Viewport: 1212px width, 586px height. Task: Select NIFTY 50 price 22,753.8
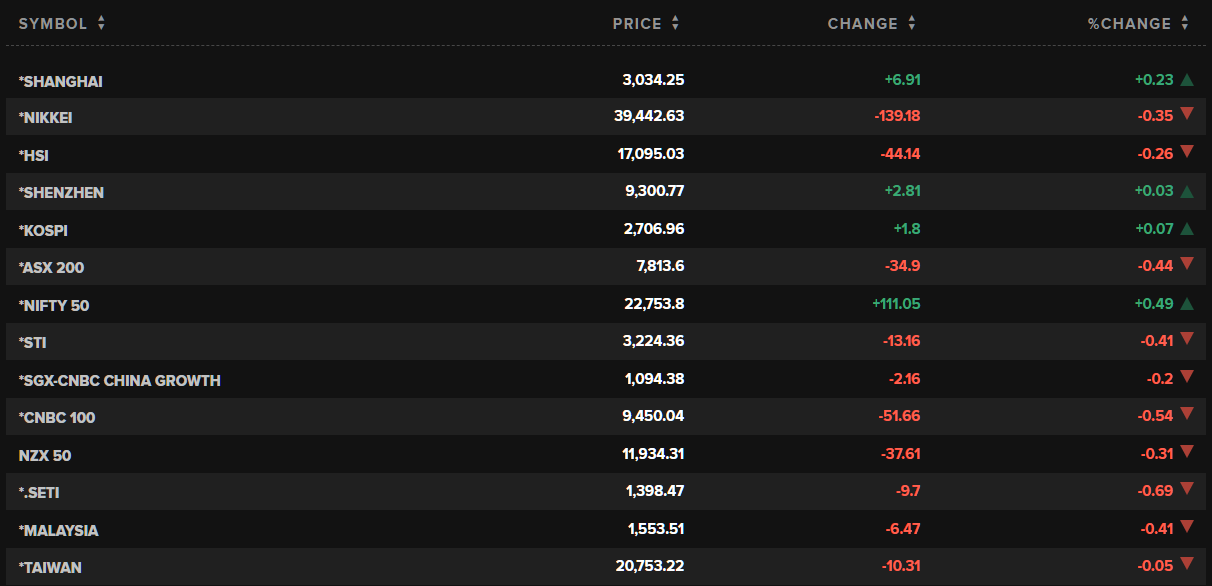[654, 304]
